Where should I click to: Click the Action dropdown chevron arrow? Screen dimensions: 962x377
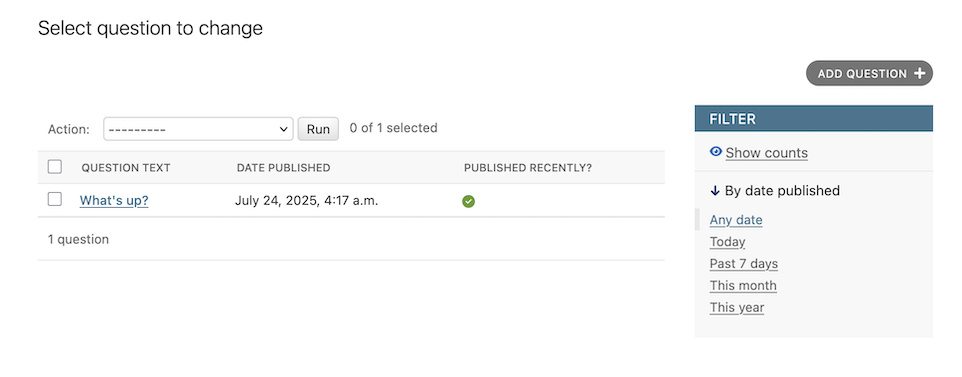pos(283,130)
